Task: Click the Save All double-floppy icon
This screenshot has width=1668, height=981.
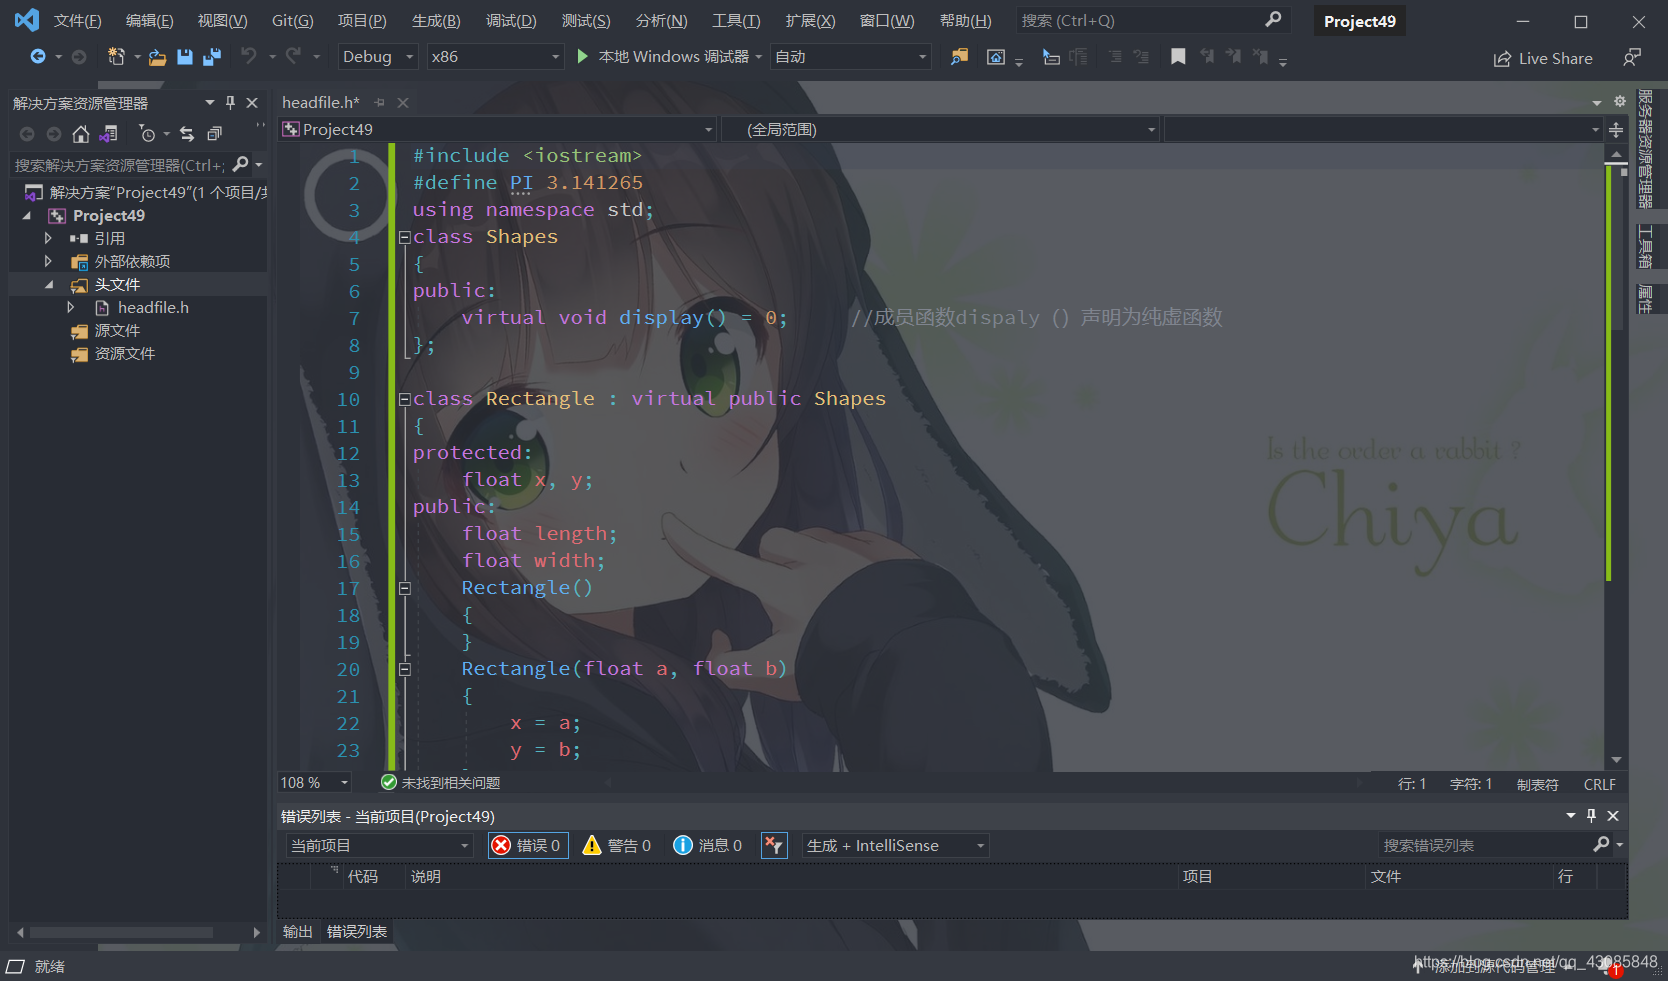Action: [x=211, y=57]
